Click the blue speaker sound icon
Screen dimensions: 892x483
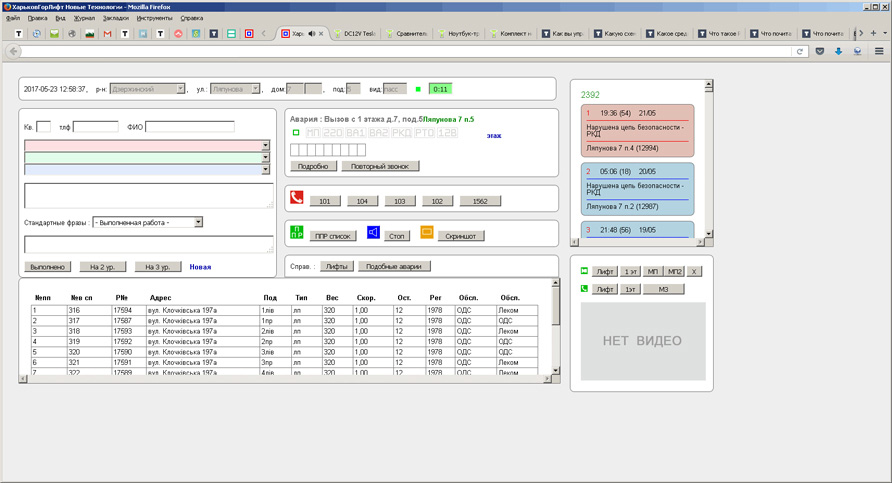(373, 234)
